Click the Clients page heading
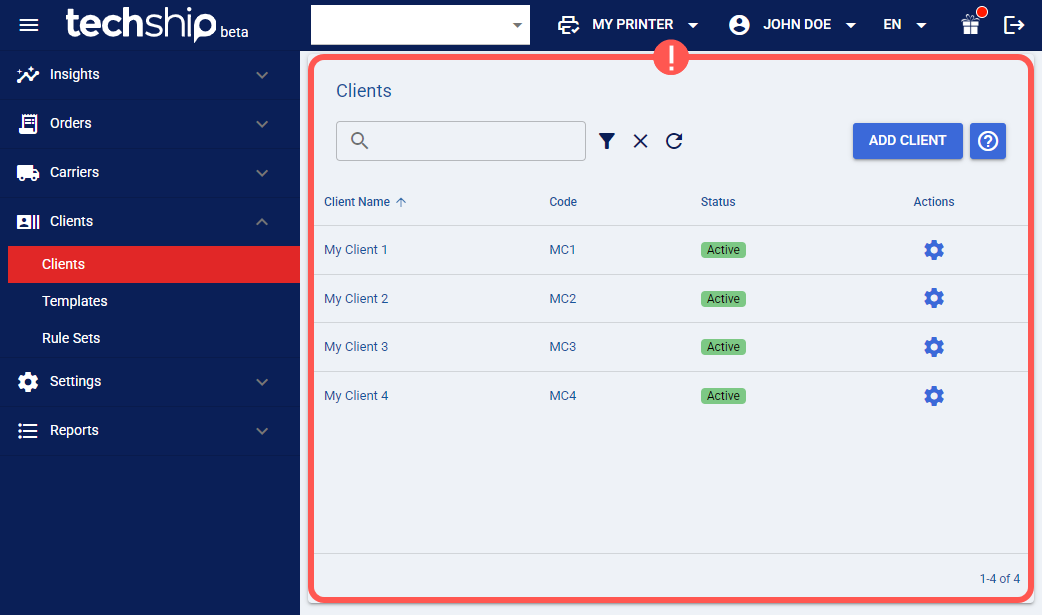The width and height of the screenshot is (1042, 615). (364, 91)
